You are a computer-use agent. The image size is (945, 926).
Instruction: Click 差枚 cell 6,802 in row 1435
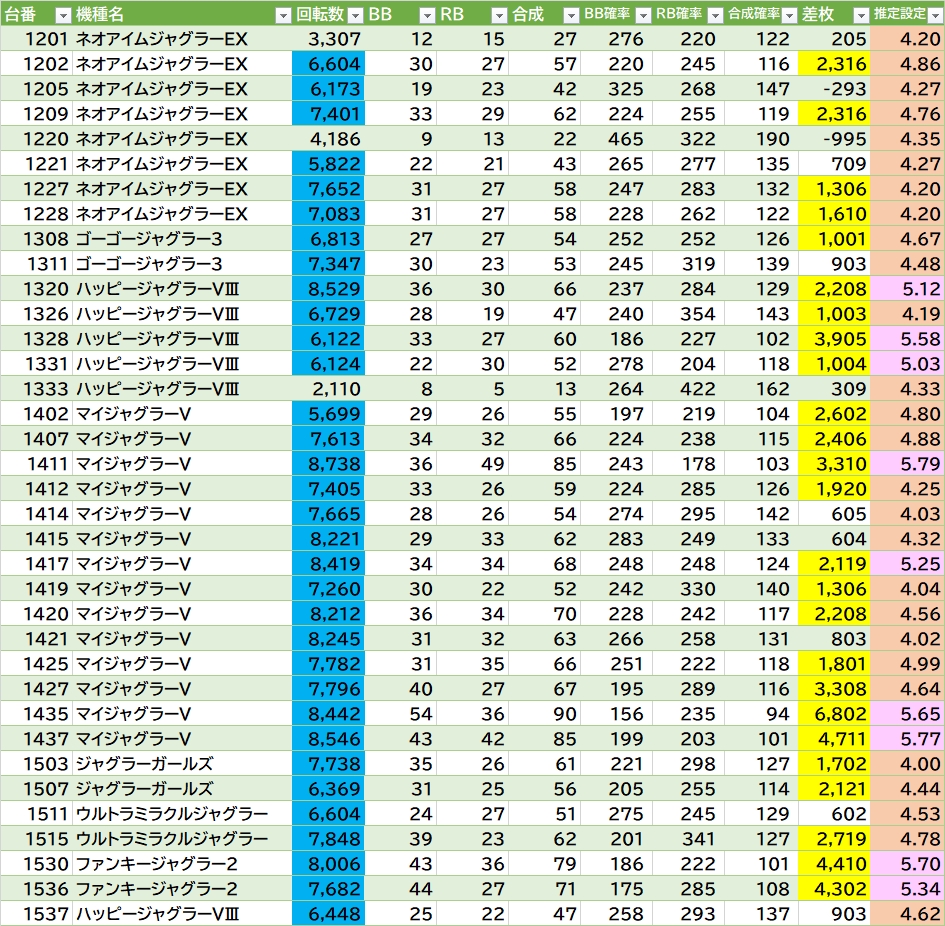pos(834,714)
